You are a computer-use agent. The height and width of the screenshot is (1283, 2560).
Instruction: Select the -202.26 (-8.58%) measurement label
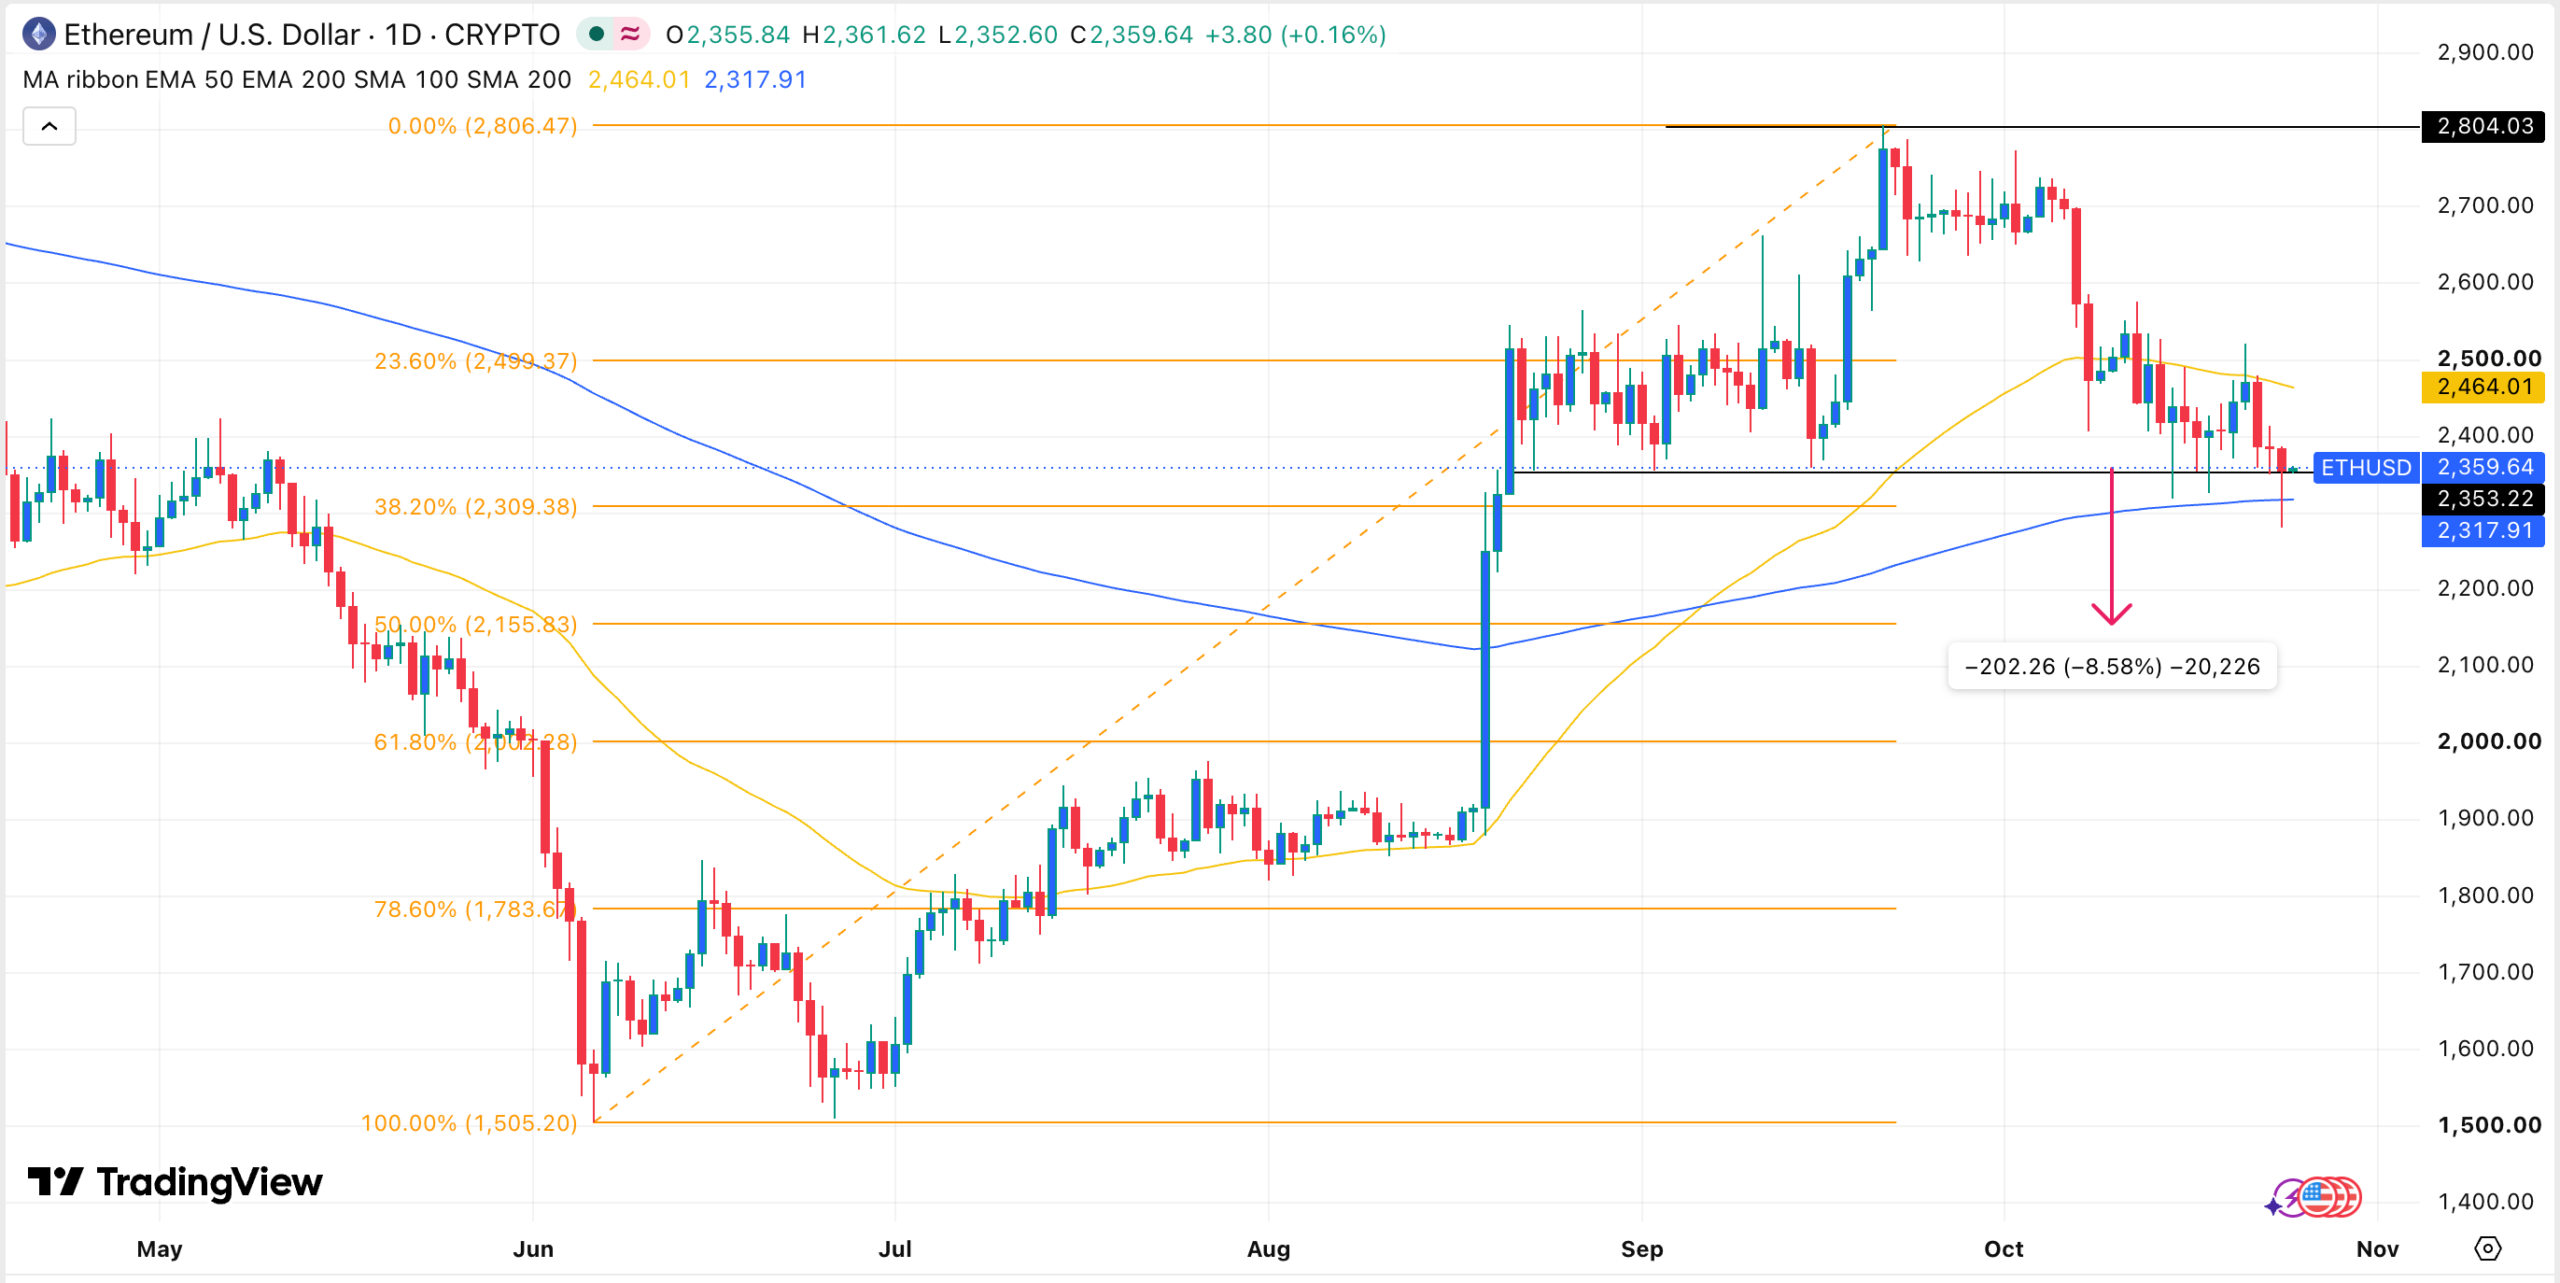(x=2112, y=667)
